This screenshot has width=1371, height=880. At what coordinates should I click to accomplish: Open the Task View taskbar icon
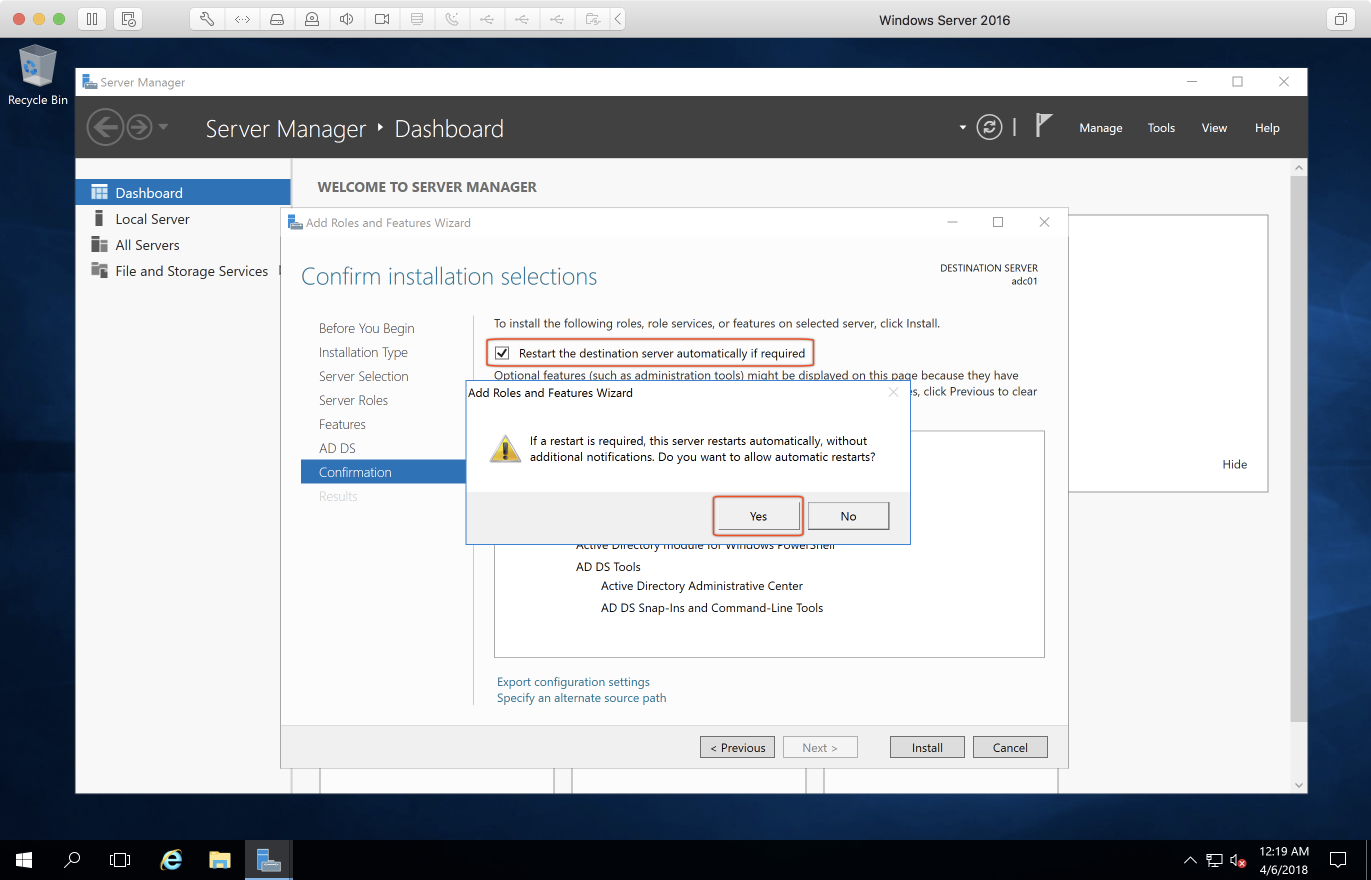click(x=120, y=859)
